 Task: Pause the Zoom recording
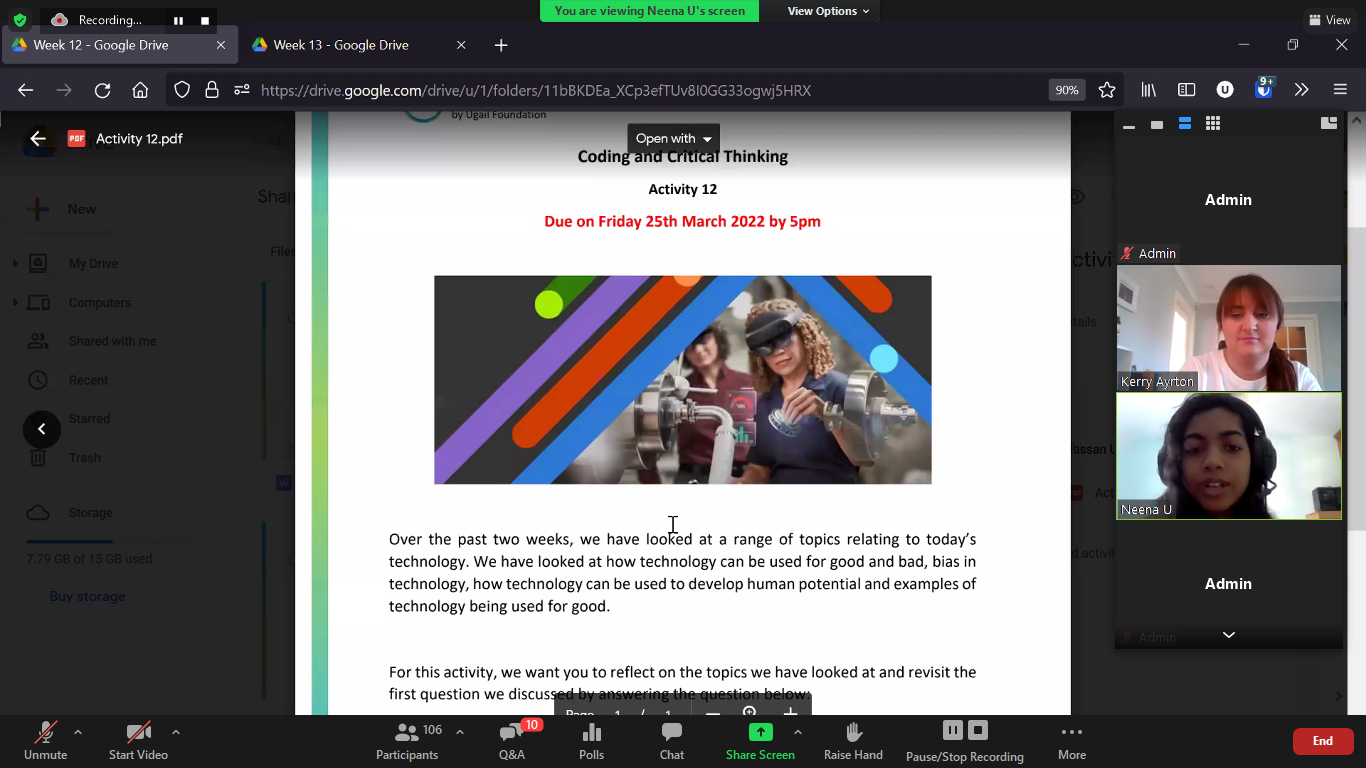952,731
